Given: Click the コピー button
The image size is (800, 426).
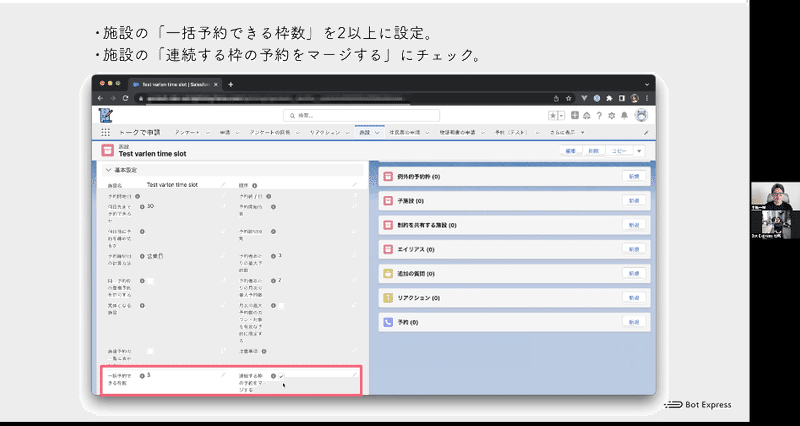Looking at the screenshot, I should point(619,151).
